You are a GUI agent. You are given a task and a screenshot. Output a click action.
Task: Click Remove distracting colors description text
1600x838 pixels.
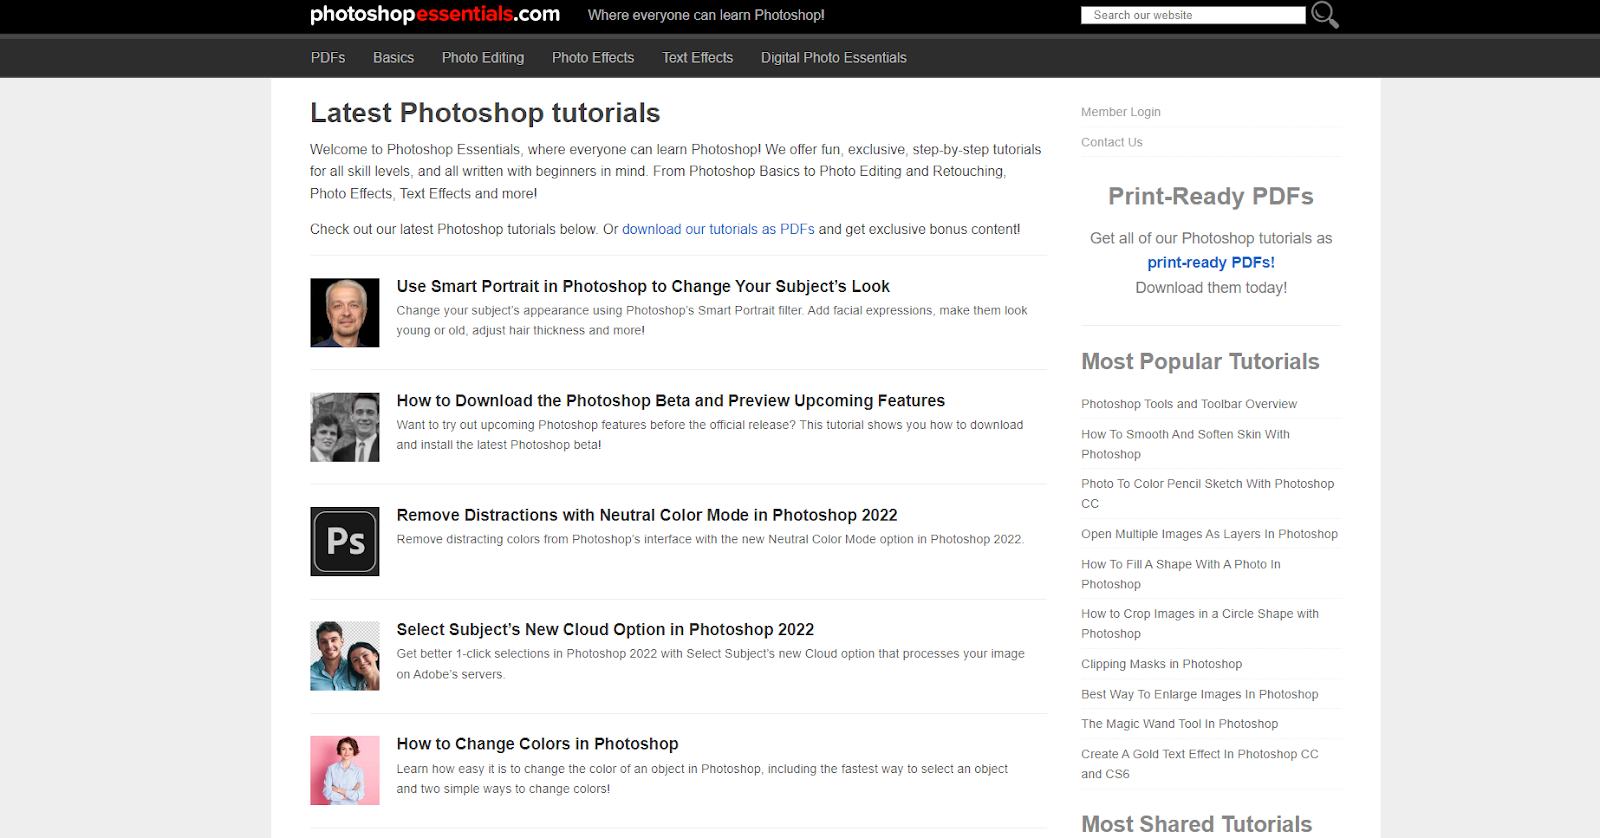coord(710,539)
